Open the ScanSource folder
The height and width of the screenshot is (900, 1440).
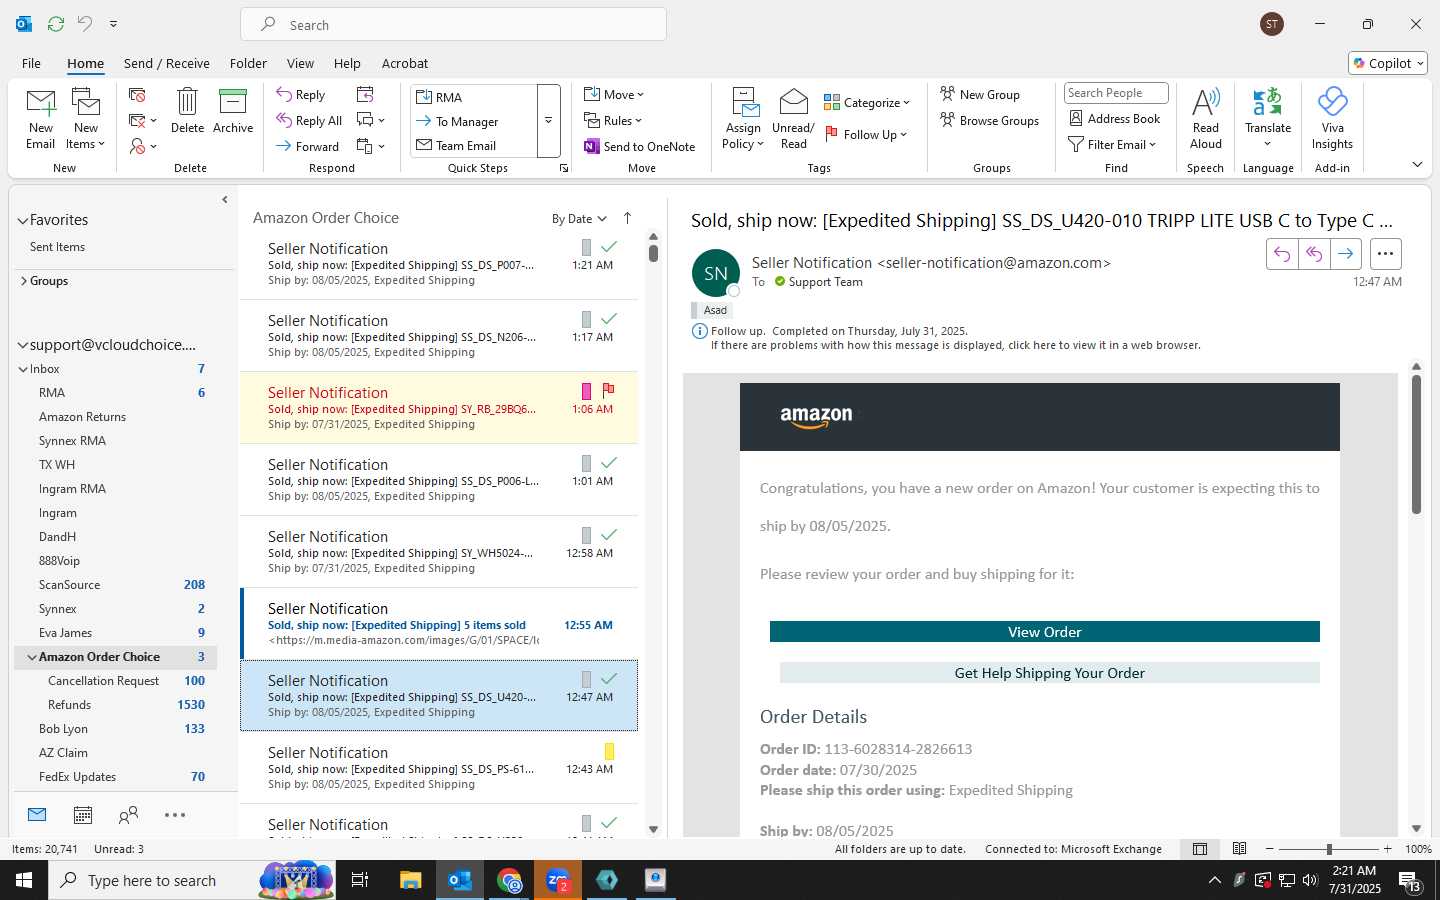pyautogui.click(x=115, y=585)
